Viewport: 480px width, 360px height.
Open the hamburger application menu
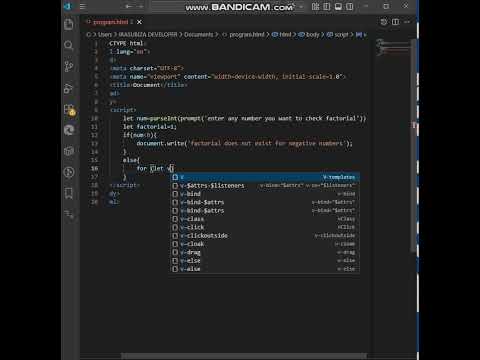coord(82,6)
